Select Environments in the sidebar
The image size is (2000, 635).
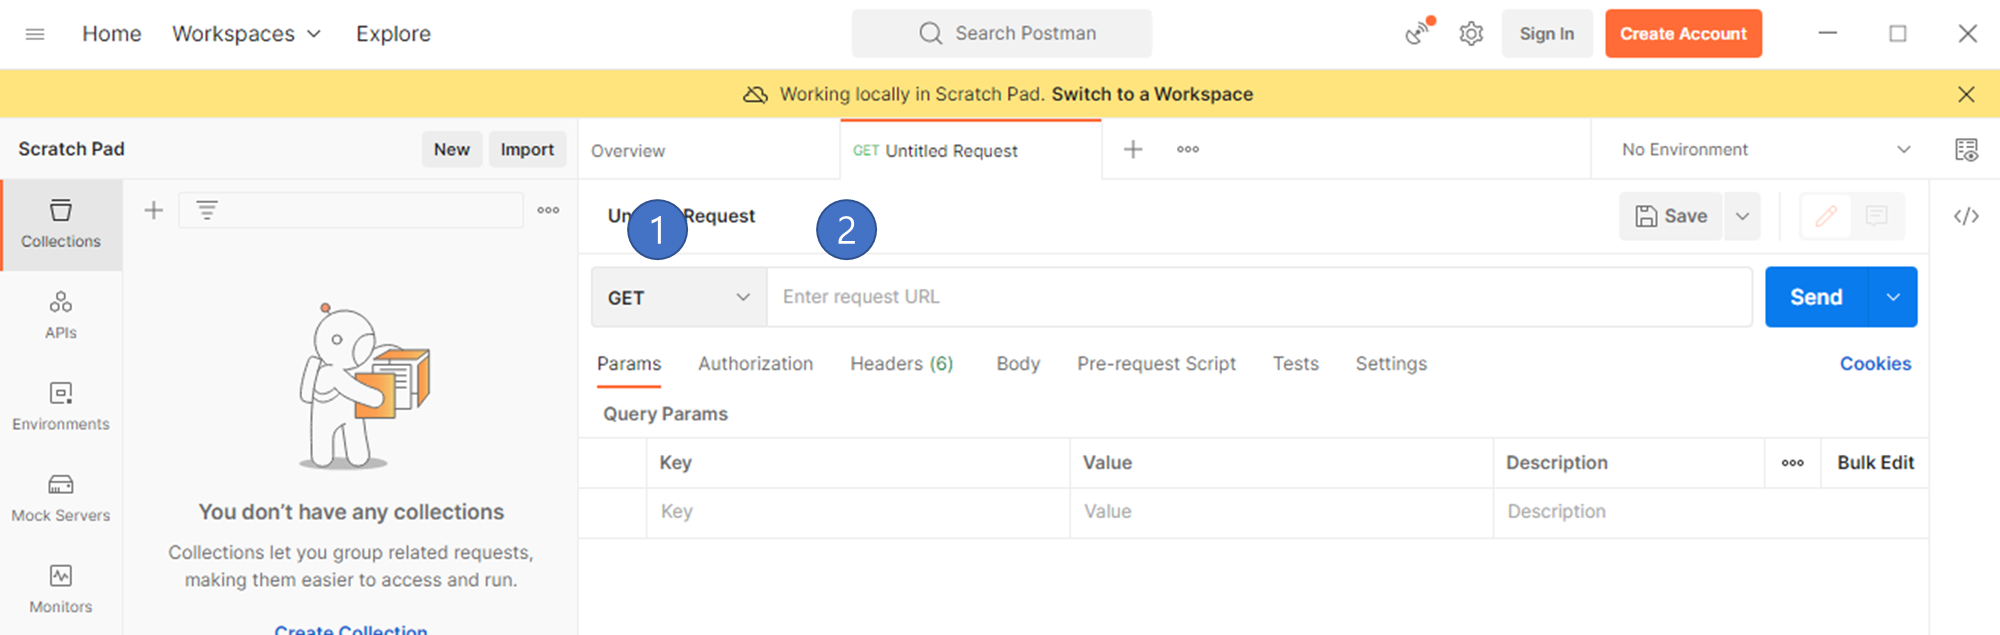tap(61, 407)
